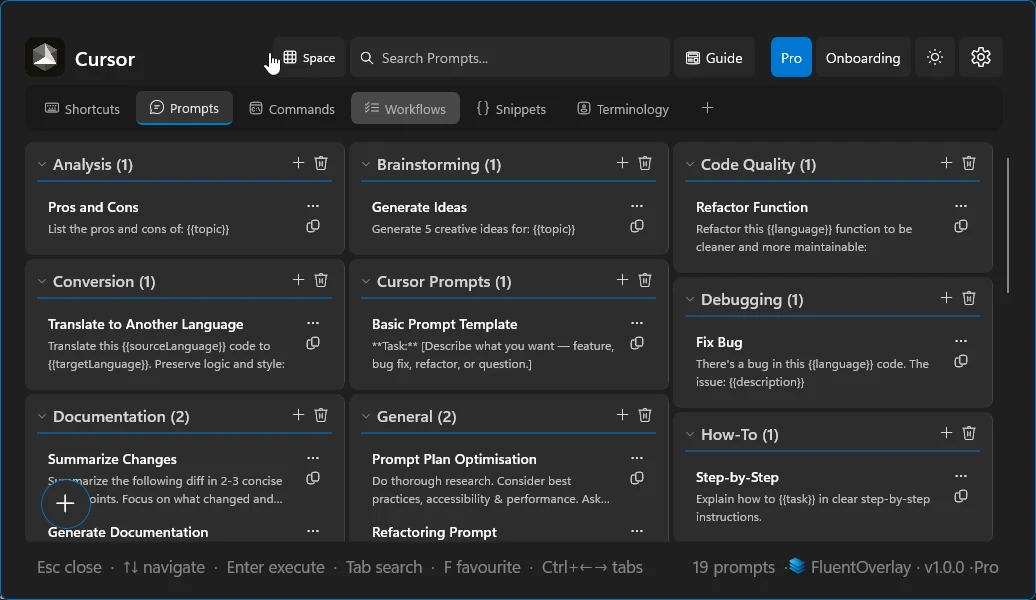Switch to the Snippets tab
The width and height of the screenshot is (1036, 600).
click(512, 108)
